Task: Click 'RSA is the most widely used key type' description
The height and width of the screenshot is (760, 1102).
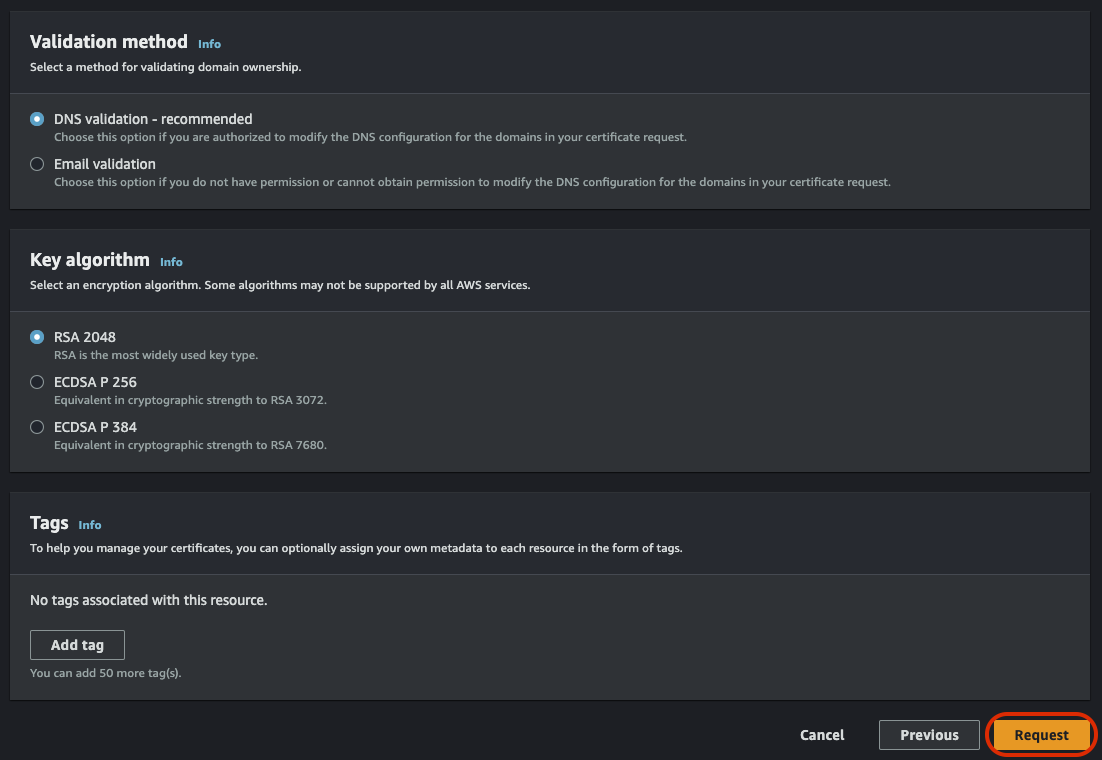Action: pyautogui.click(x=156, y=355)
